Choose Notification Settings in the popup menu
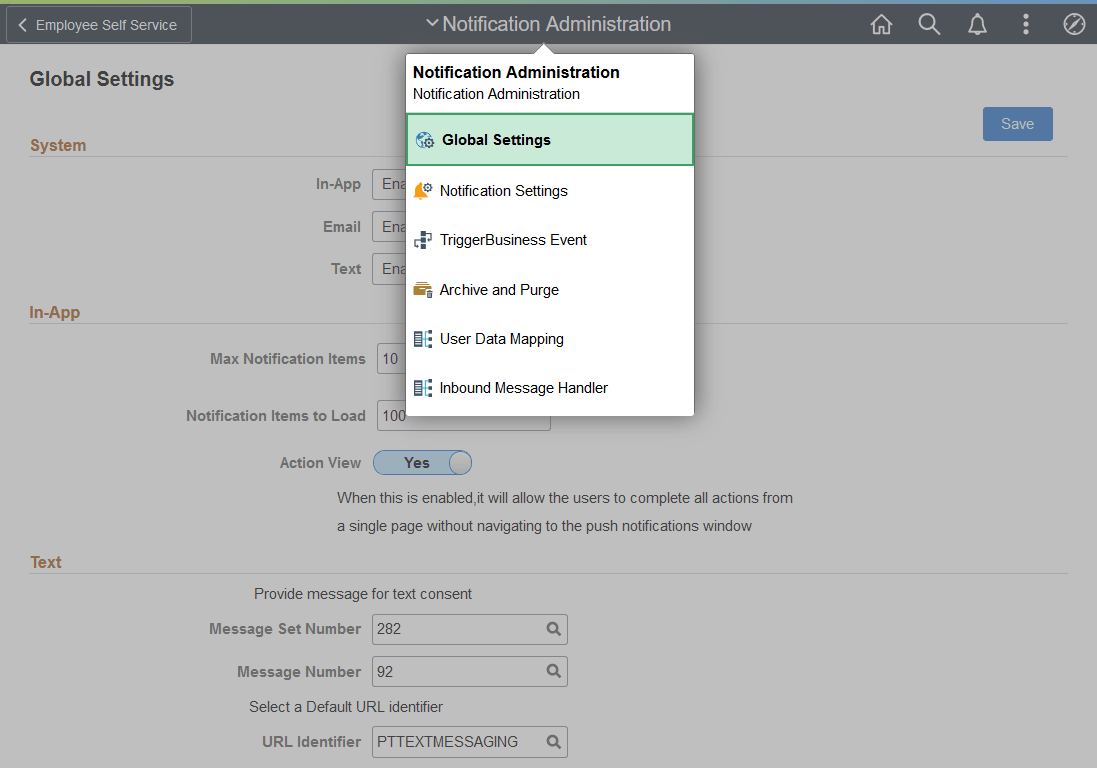Image resolution: width=1097 pixels, height=768 pixels. pos(505,189)
